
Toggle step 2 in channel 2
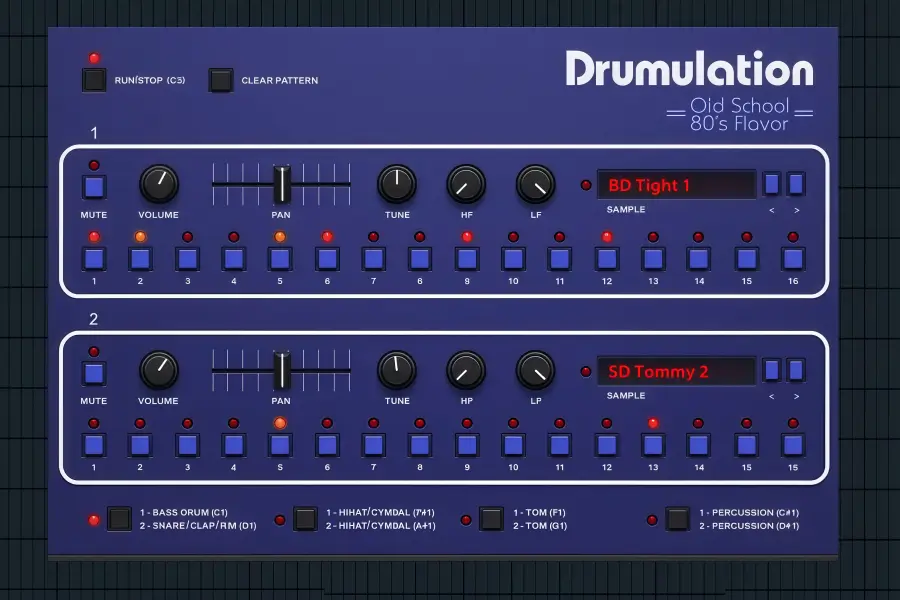(x=140, y=445)
